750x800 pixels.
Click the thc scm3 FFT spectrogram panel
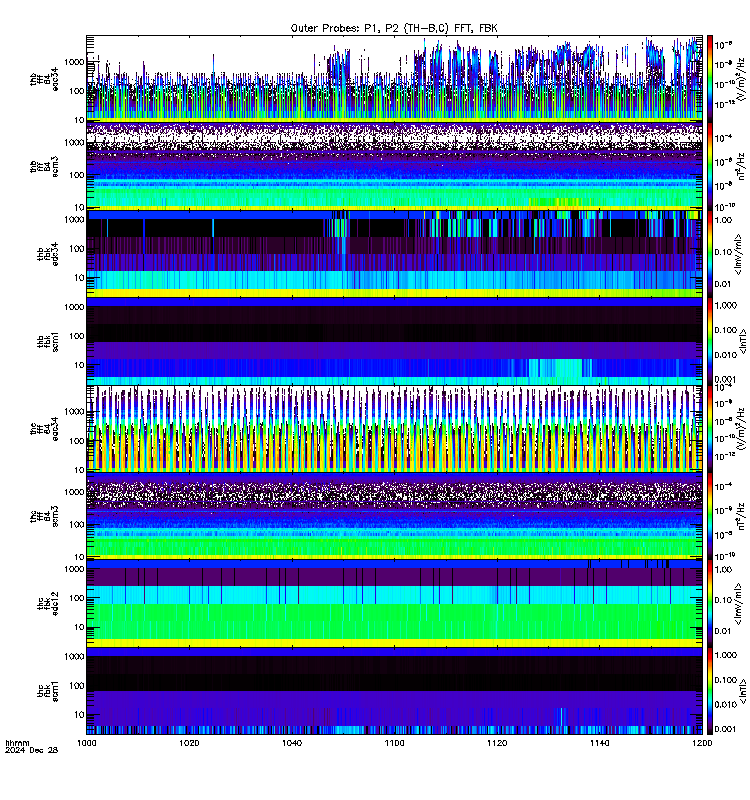click(394, 516)
